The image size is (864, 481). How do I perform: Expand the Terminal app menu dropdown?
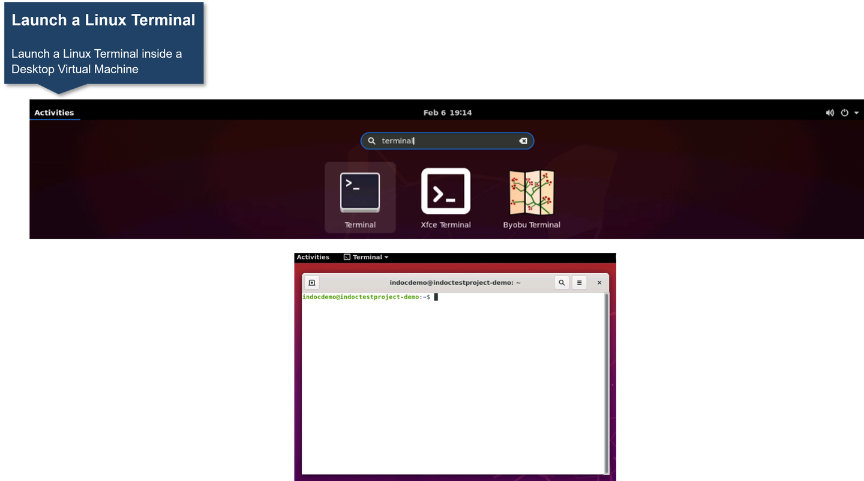(x=366, y=257)
